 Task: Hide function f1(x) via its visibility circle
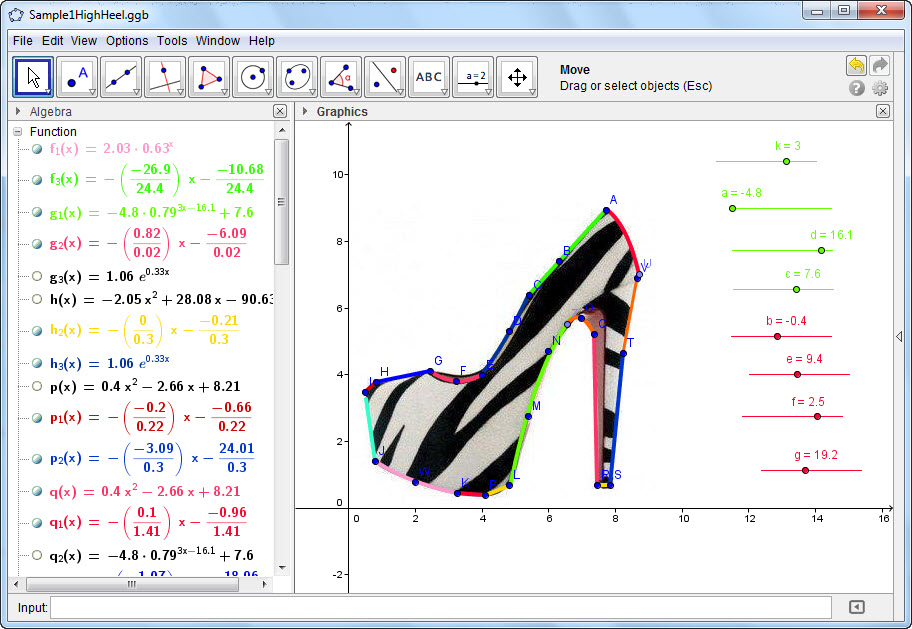37,149
